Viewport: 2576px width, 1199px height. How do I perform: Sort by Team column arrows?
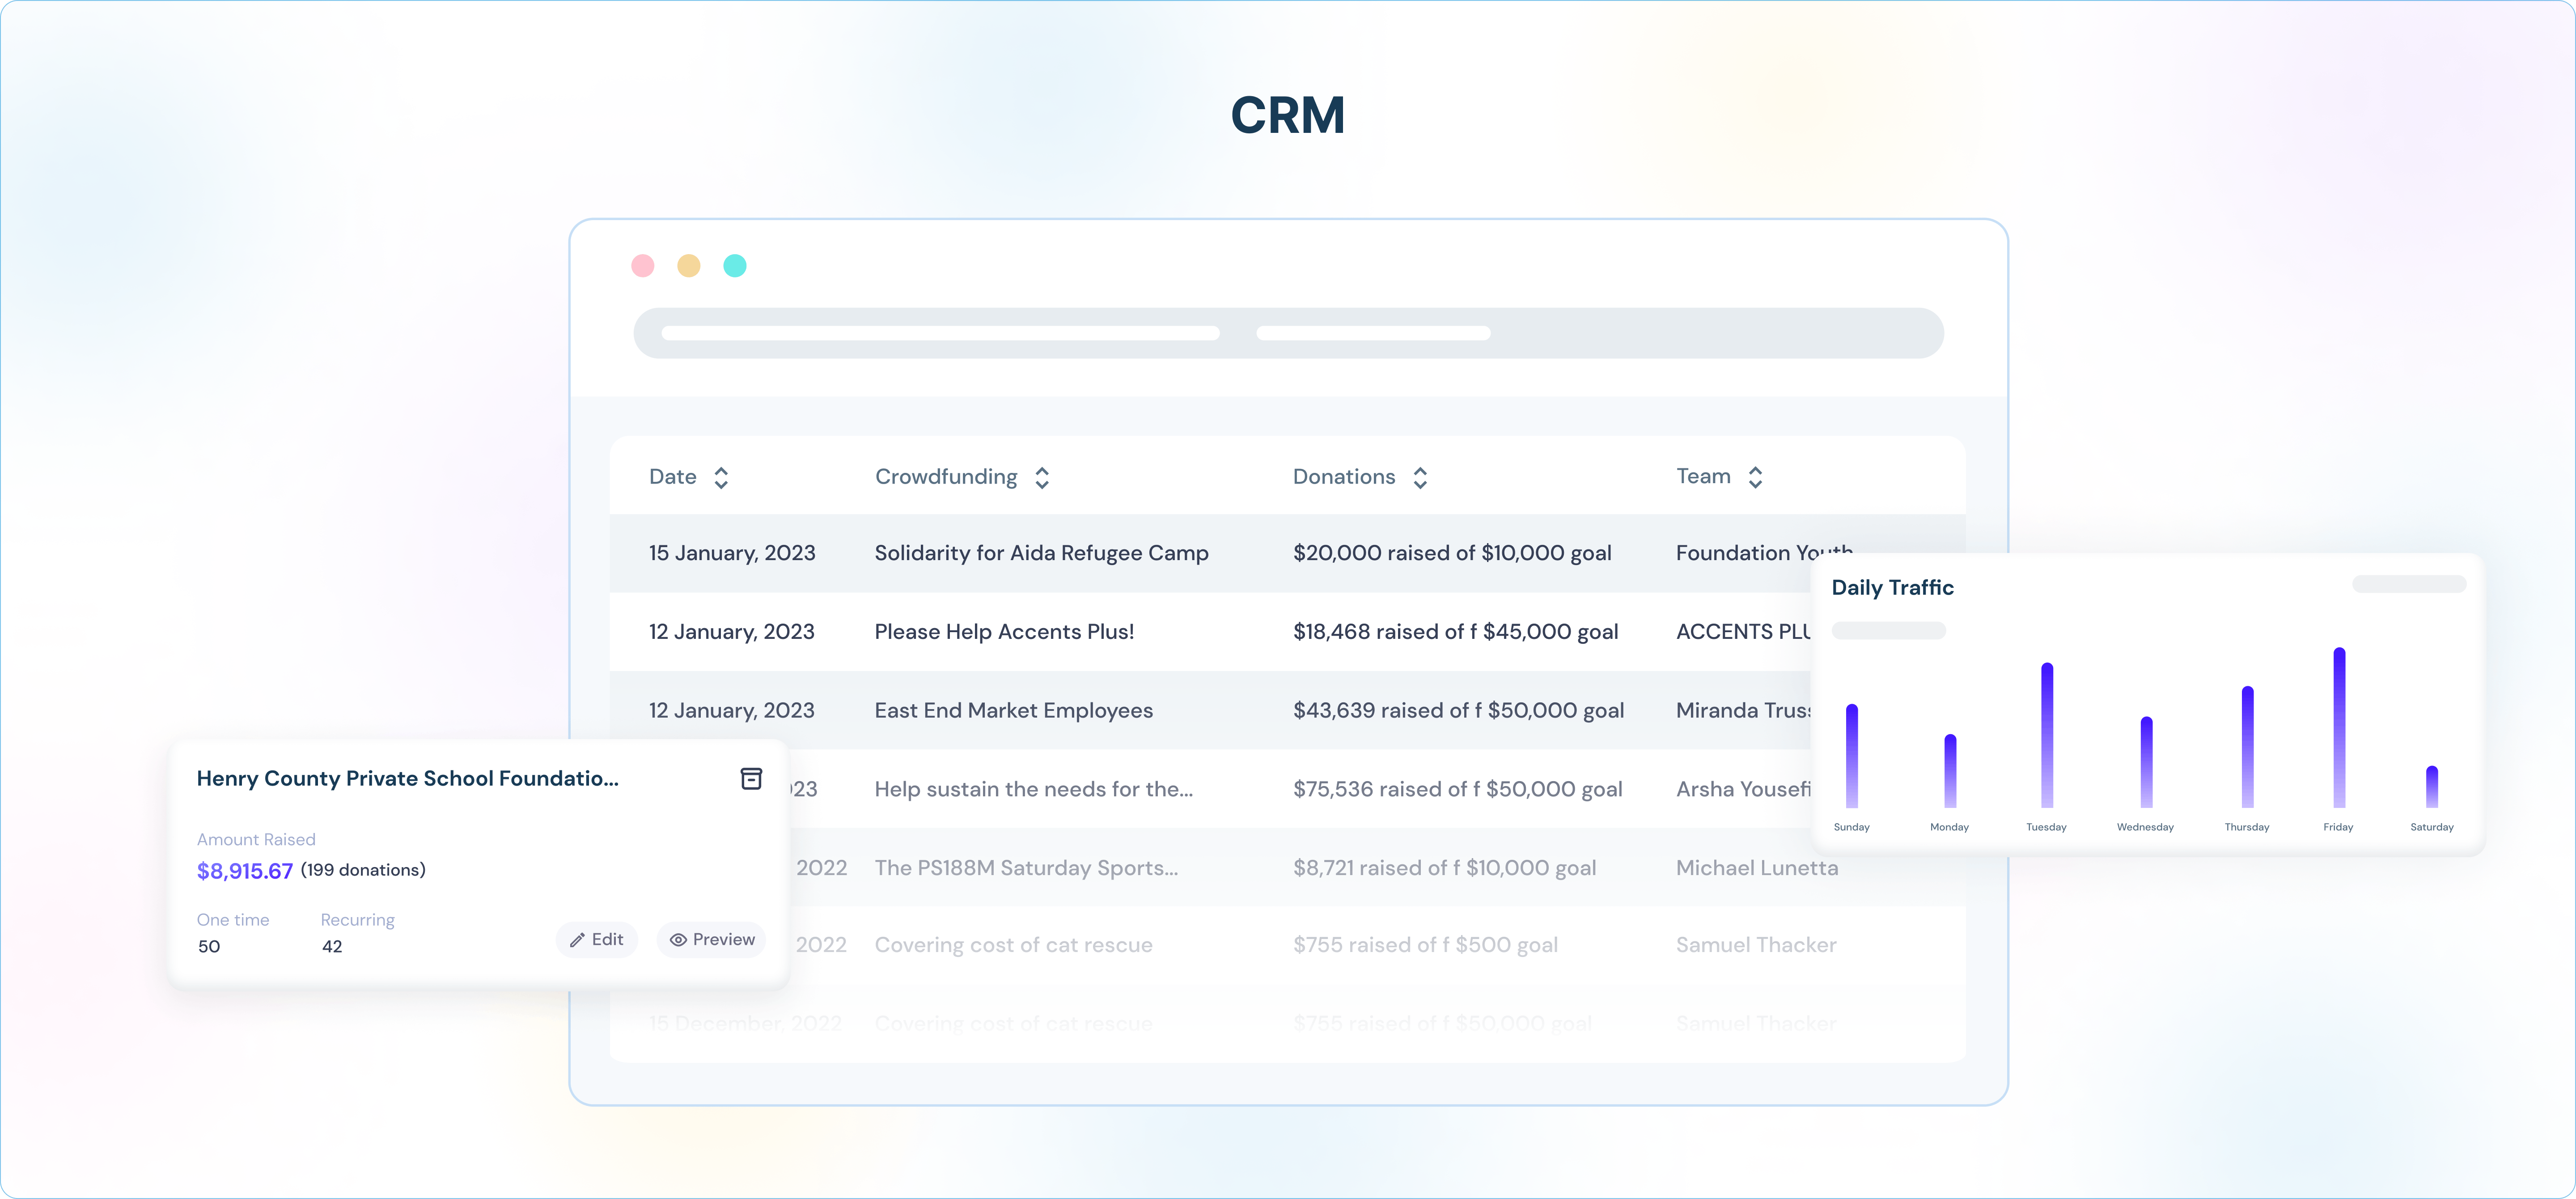pos(1755,477)
